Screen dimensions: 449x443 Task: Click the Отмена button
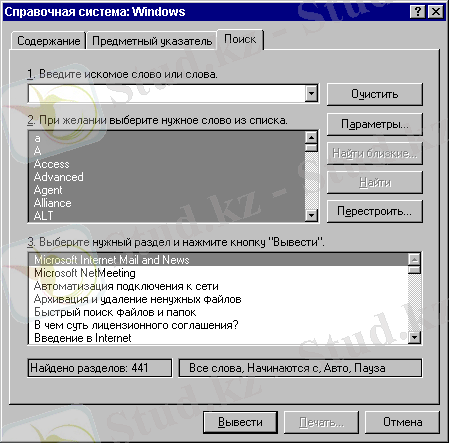click(402, 422)
